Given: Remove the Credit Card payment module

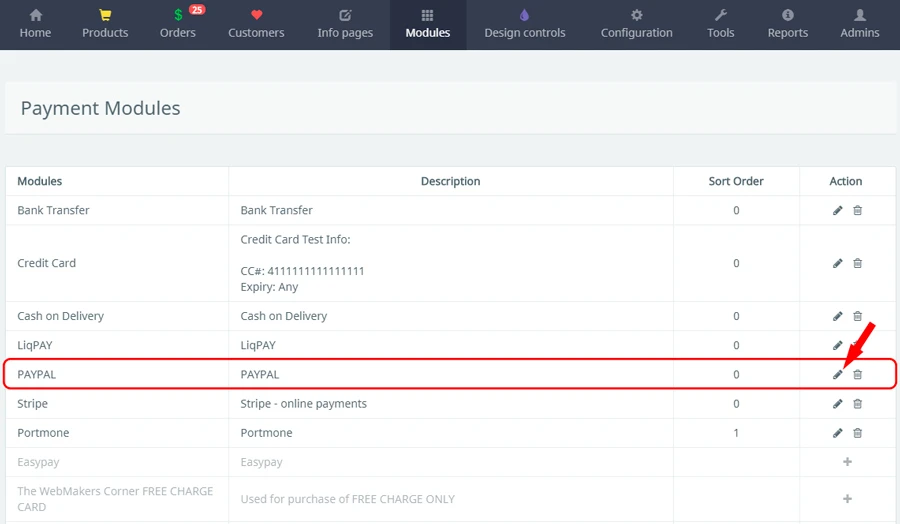Looking at the screenshot, I should coord(857,263).
